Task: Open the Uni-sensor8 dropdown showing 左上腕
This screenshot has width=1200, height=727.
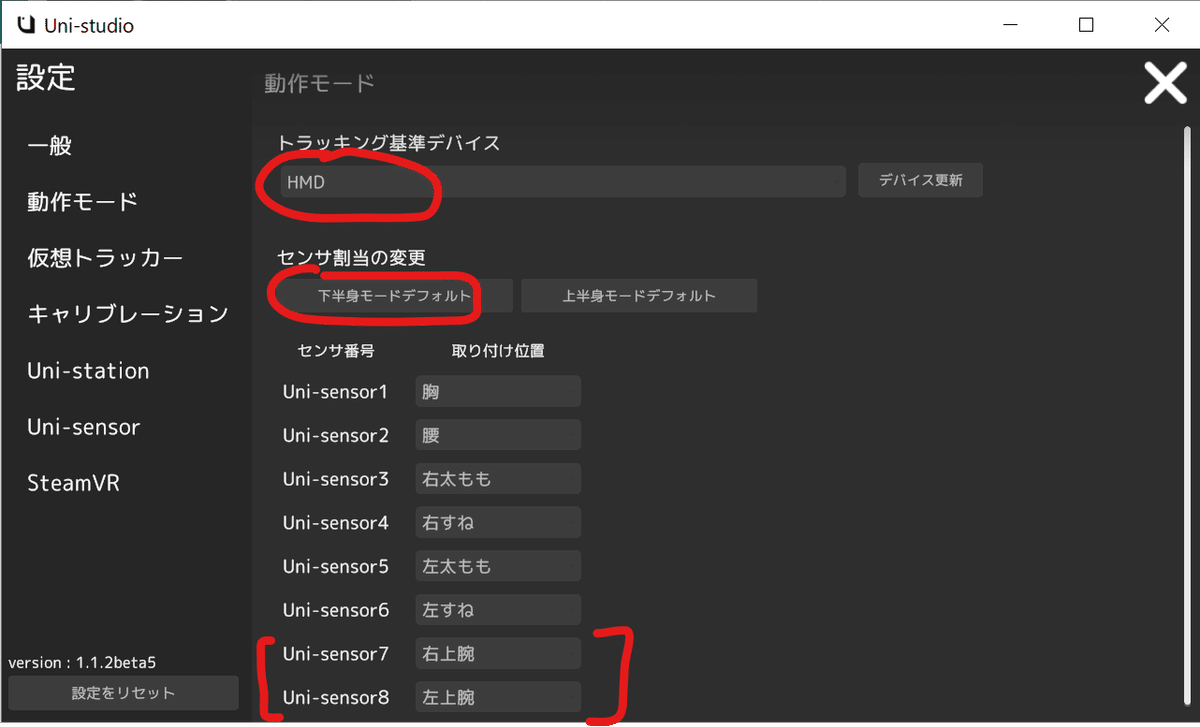Action: click(x=497, y=696)
